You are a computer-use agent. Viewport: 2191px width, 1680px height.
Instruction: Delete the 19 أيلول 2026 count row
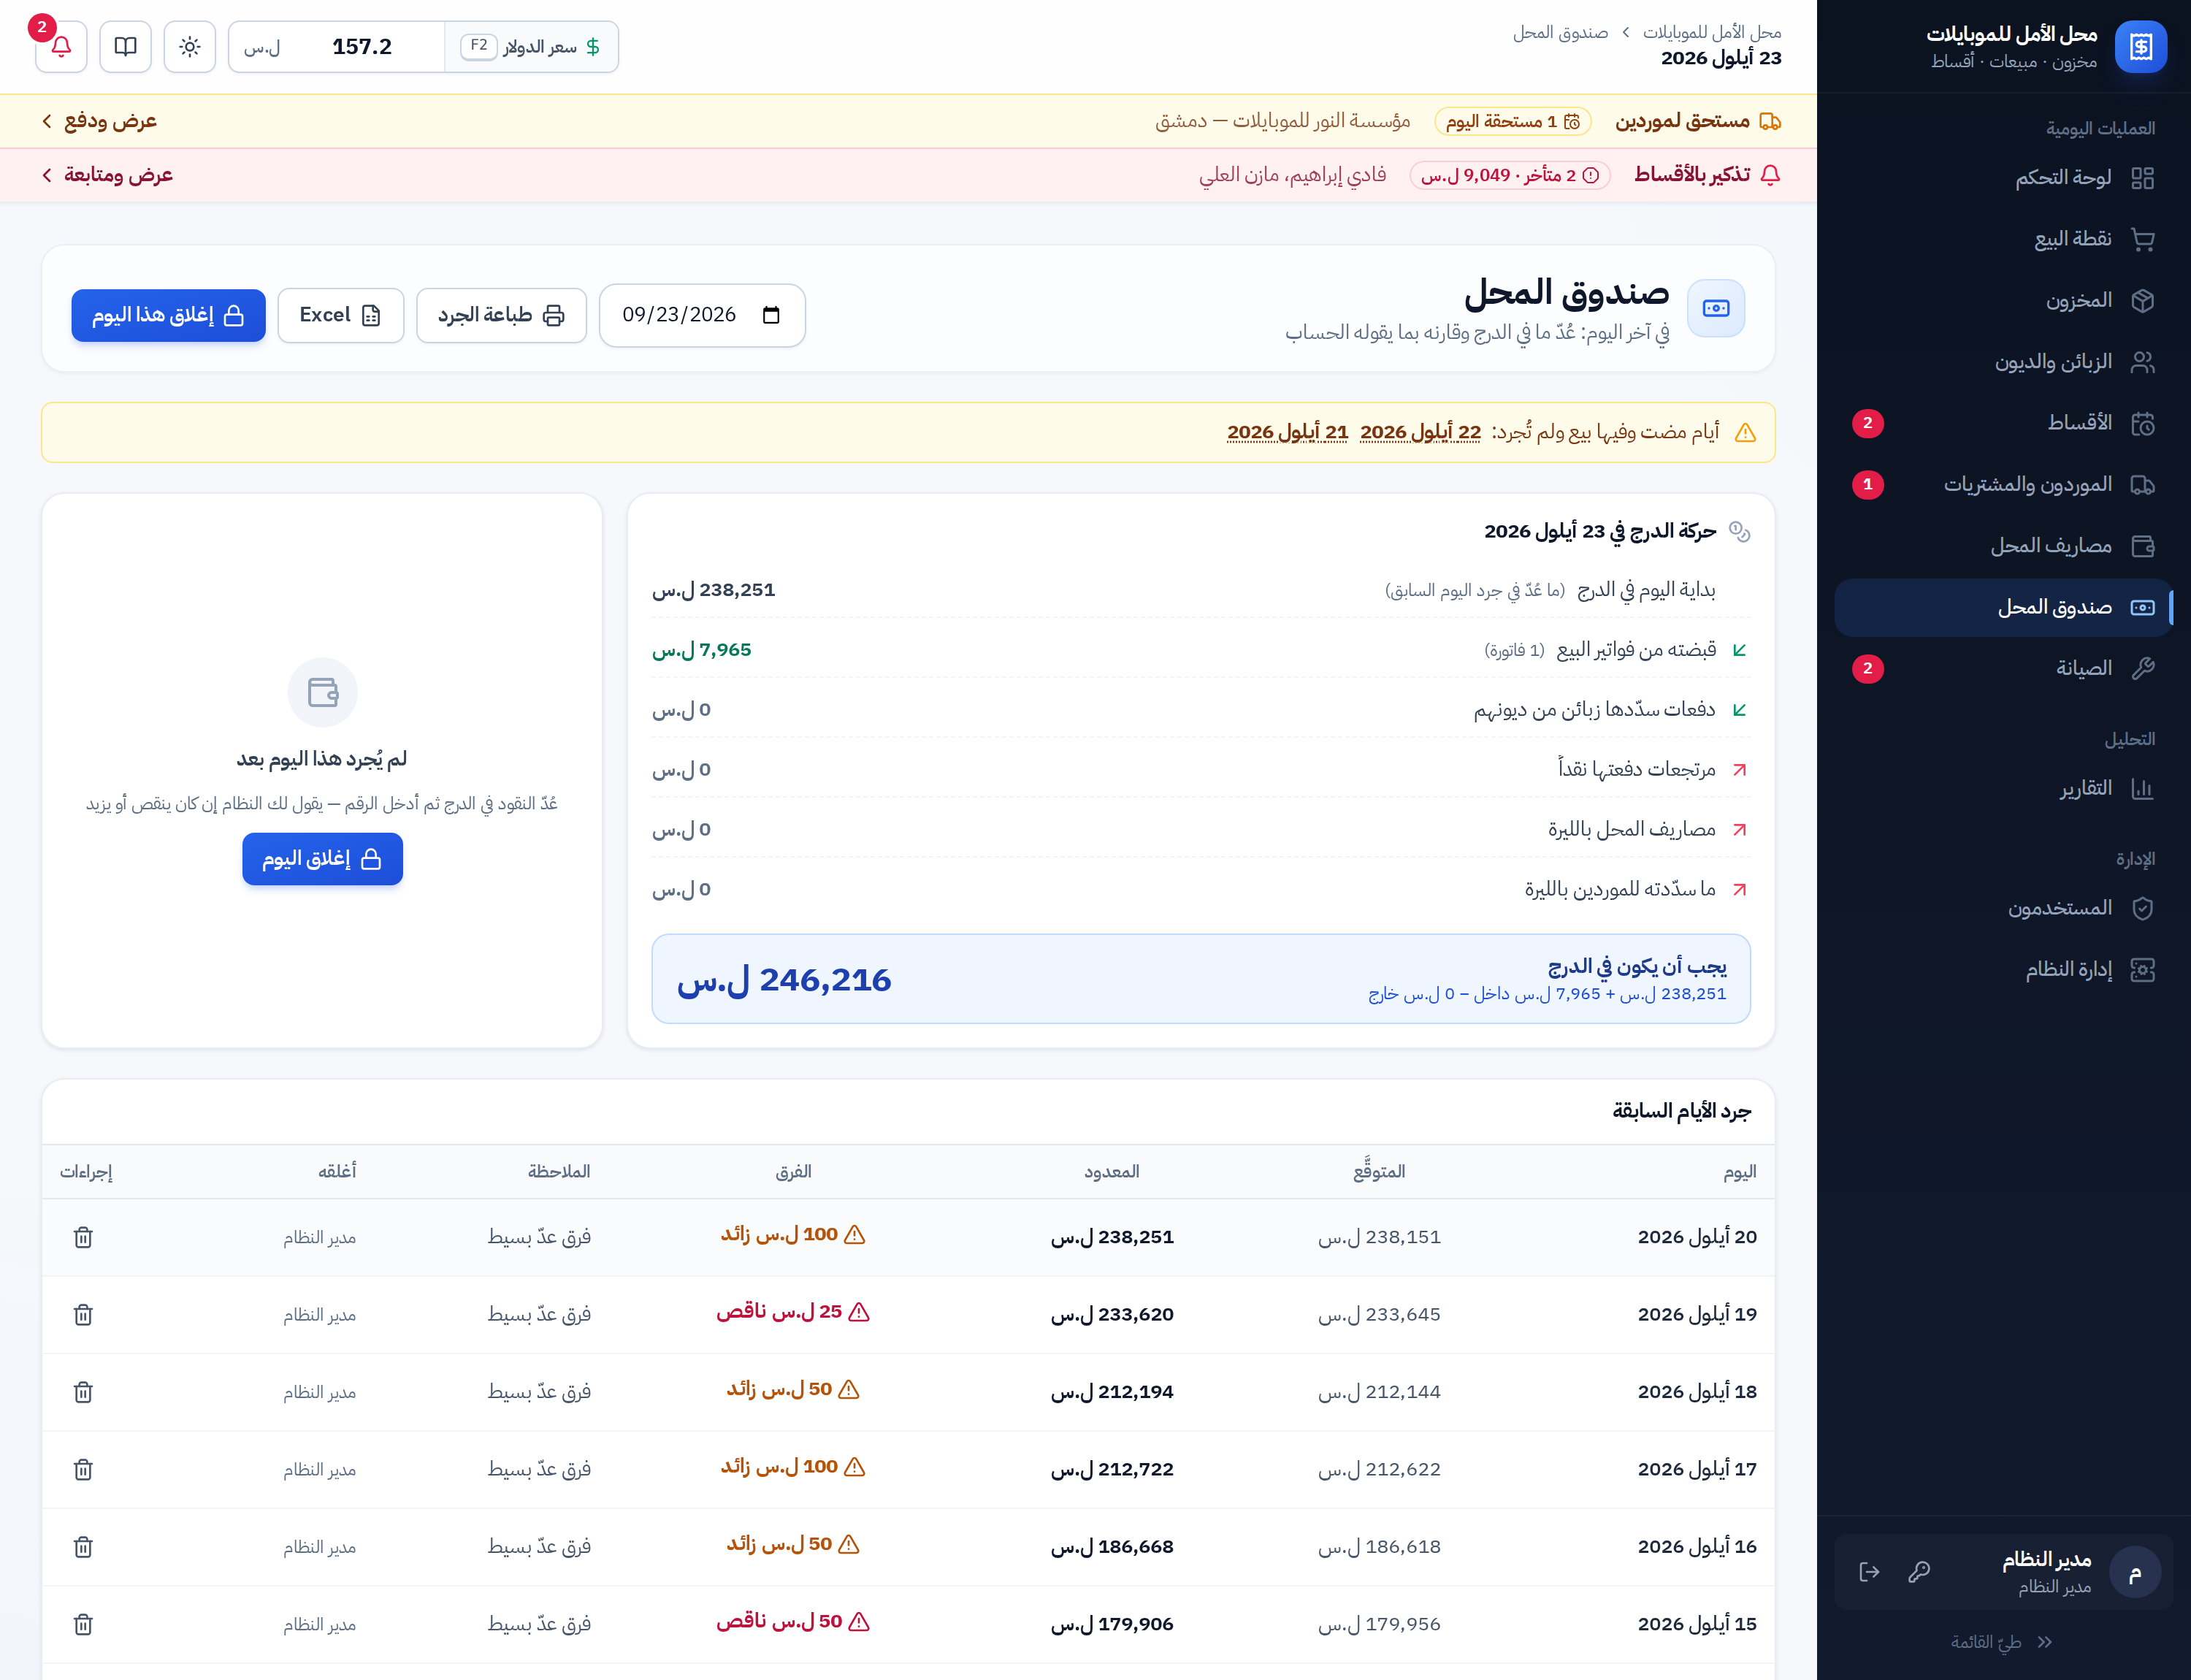(x=83, y=1315)
